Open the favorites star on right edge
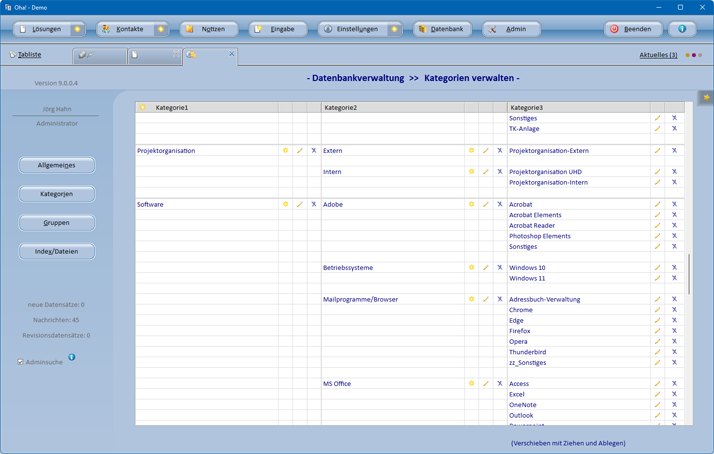This screenshot has height=454, width=714. click(x=706, y=98)
